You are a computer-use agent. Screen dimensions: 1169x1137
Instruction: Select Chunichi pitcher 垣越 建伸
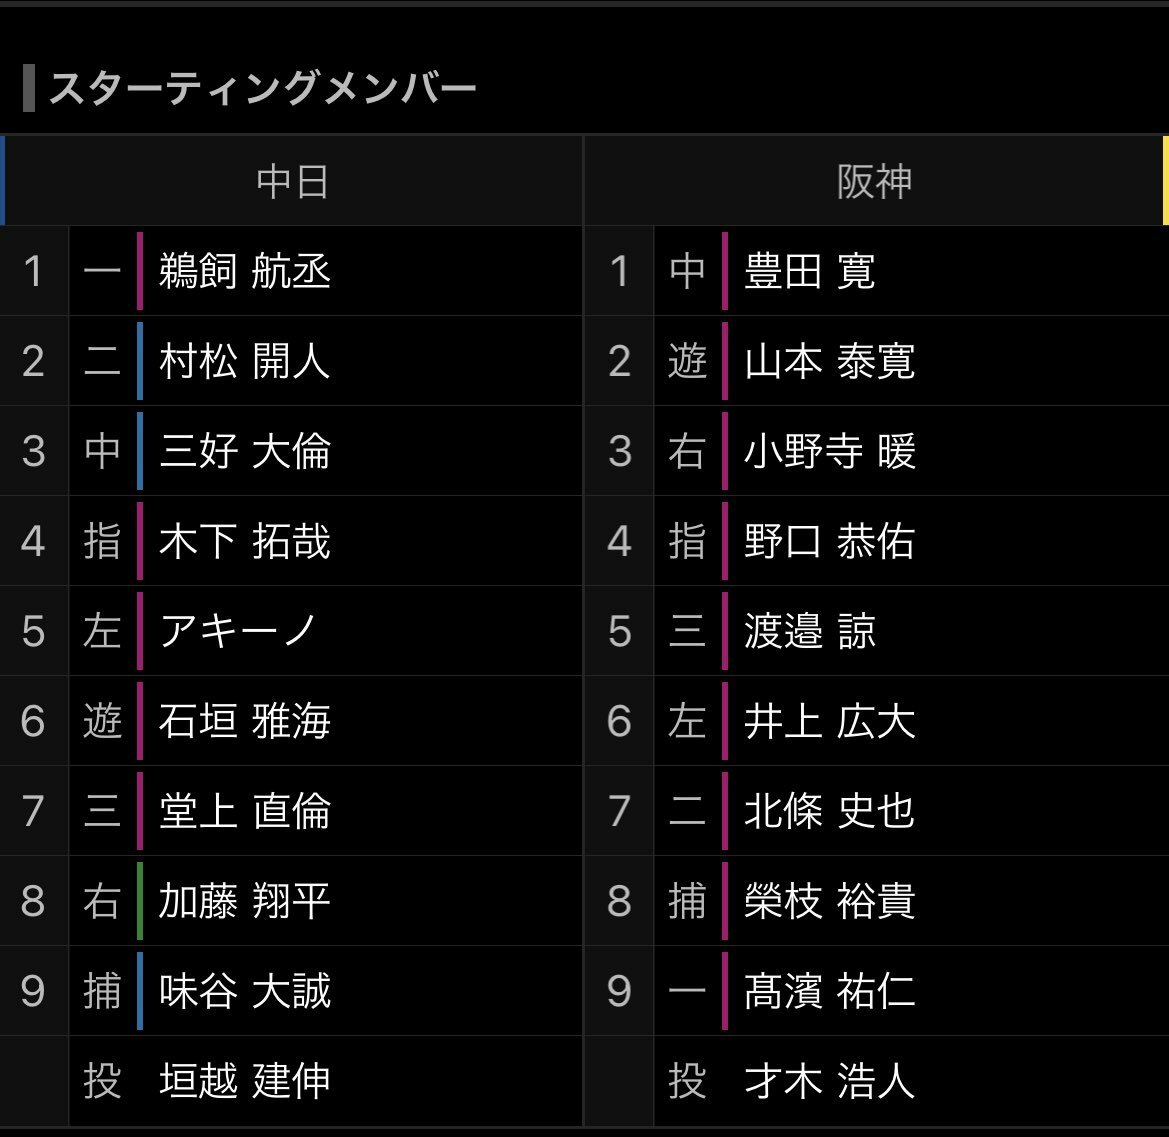(245, 1081)
